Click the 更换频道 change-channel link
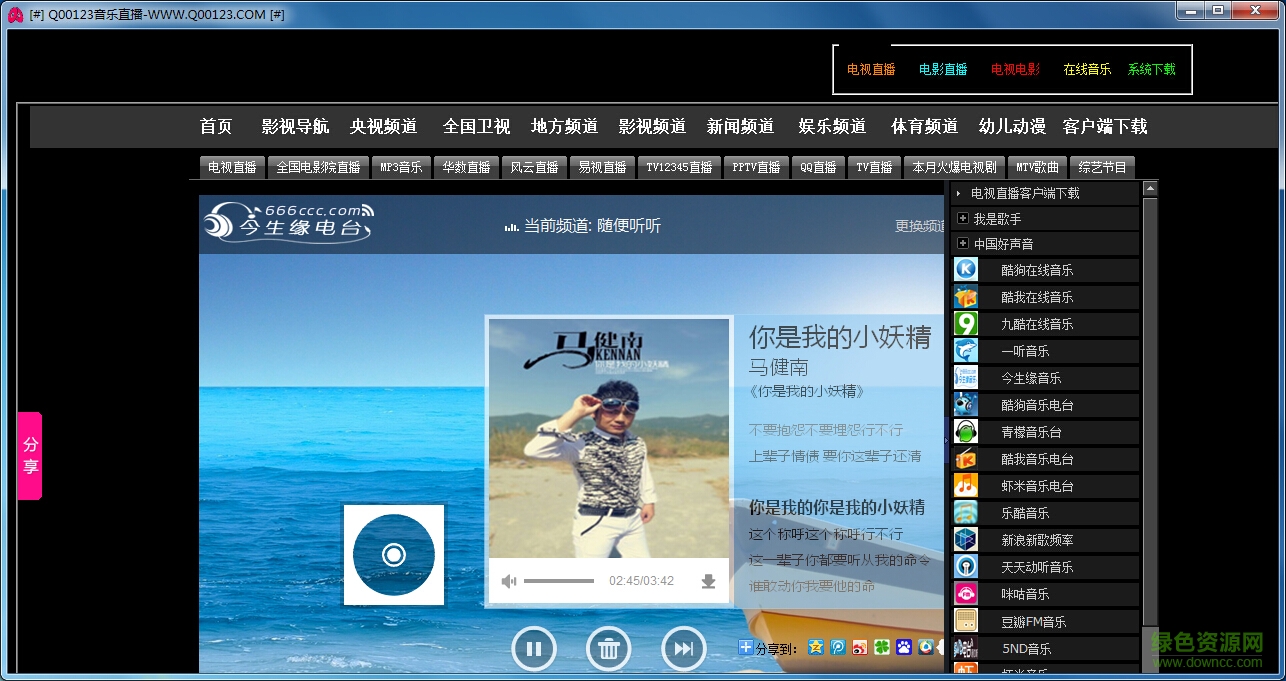The width and height of the screenshot is (1286, 681). pyautogui.click(x=918, y=227)
